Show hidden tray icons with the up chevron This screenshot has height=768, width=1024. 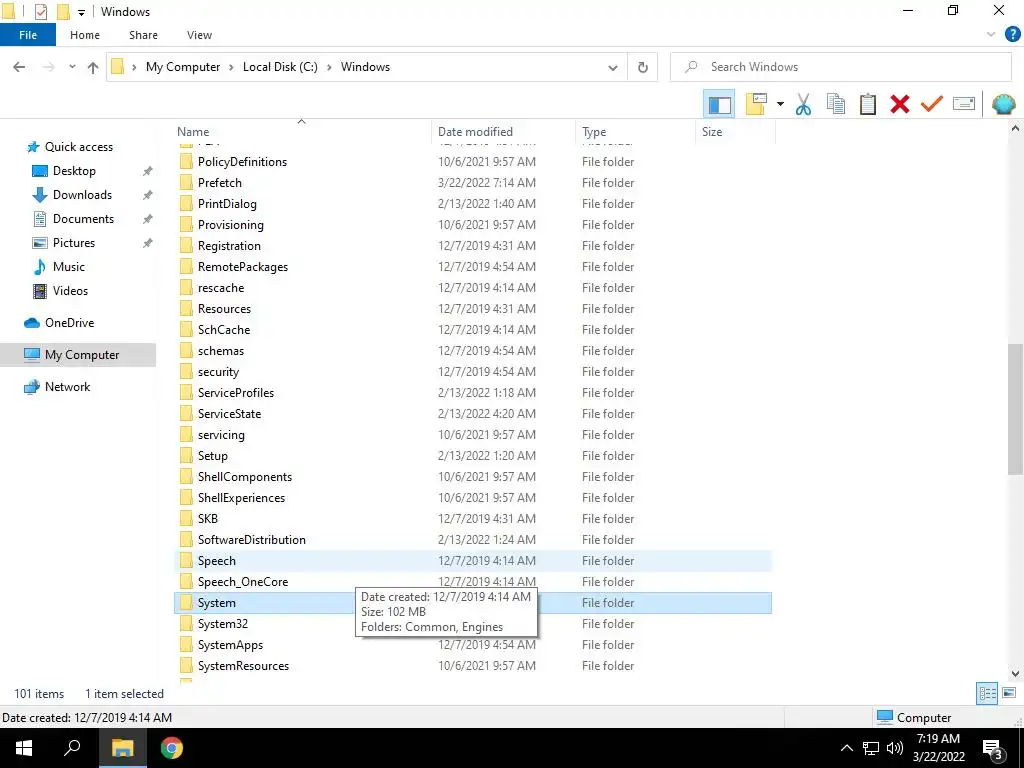[x=846, y=748]
